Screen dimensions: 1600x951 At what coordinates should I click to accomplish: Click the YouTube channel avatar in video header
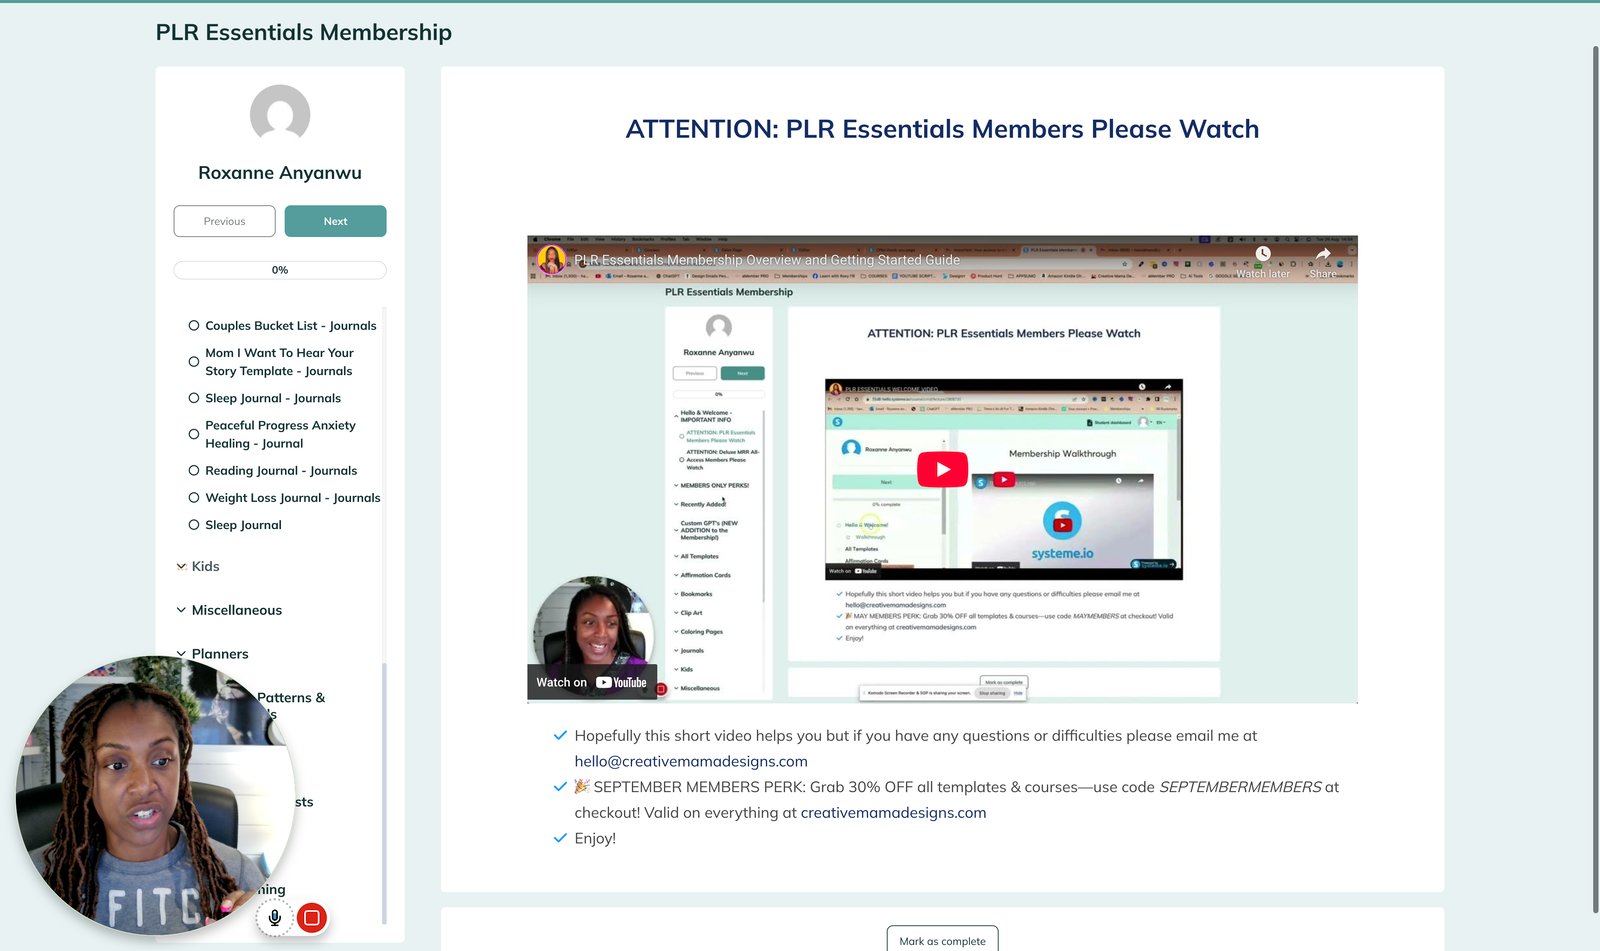[x=551, y=260]
